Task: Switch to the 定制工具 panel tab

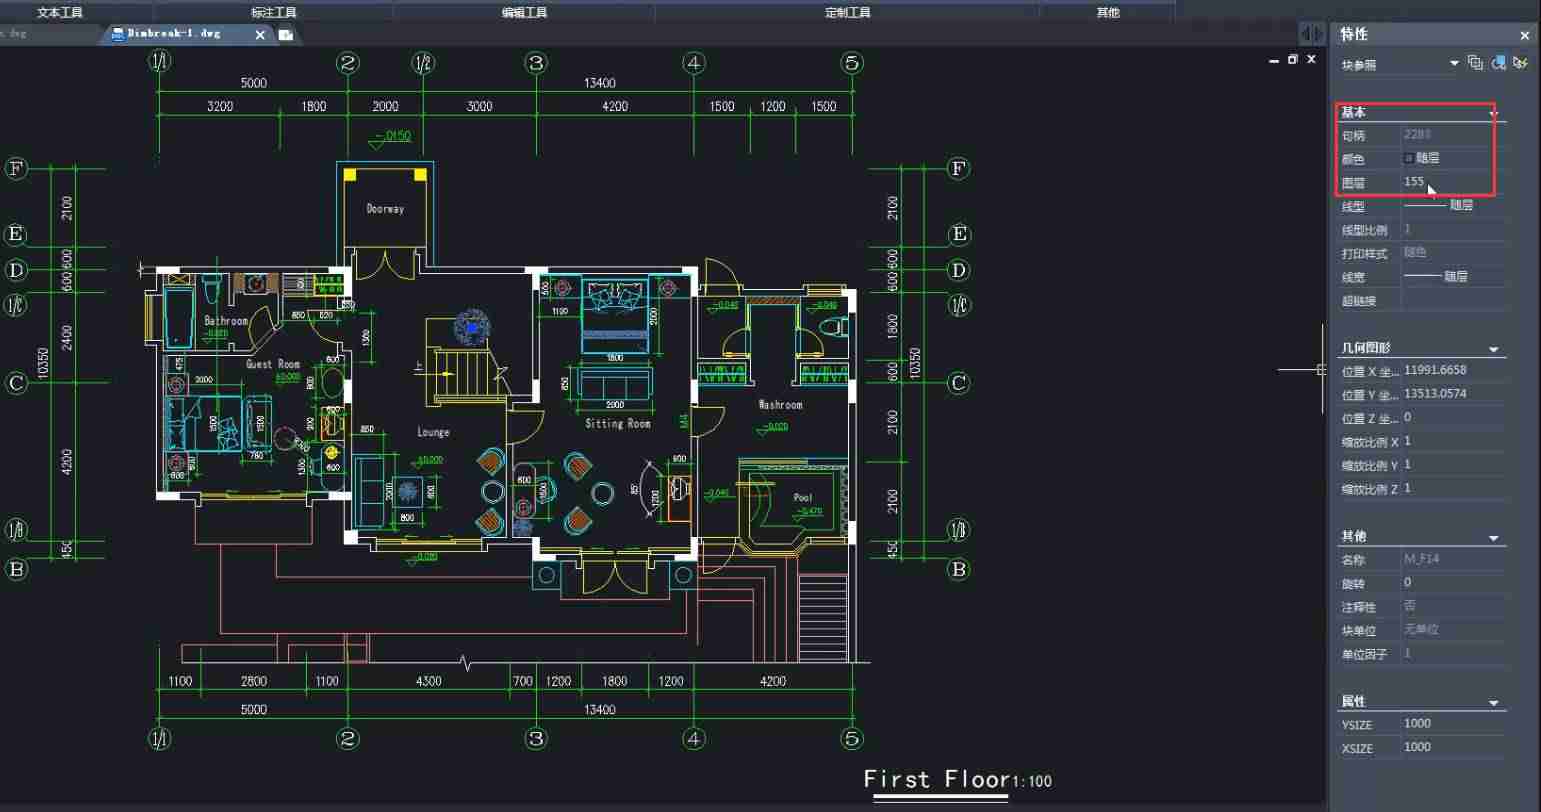Action: click(x=848, y=12)
